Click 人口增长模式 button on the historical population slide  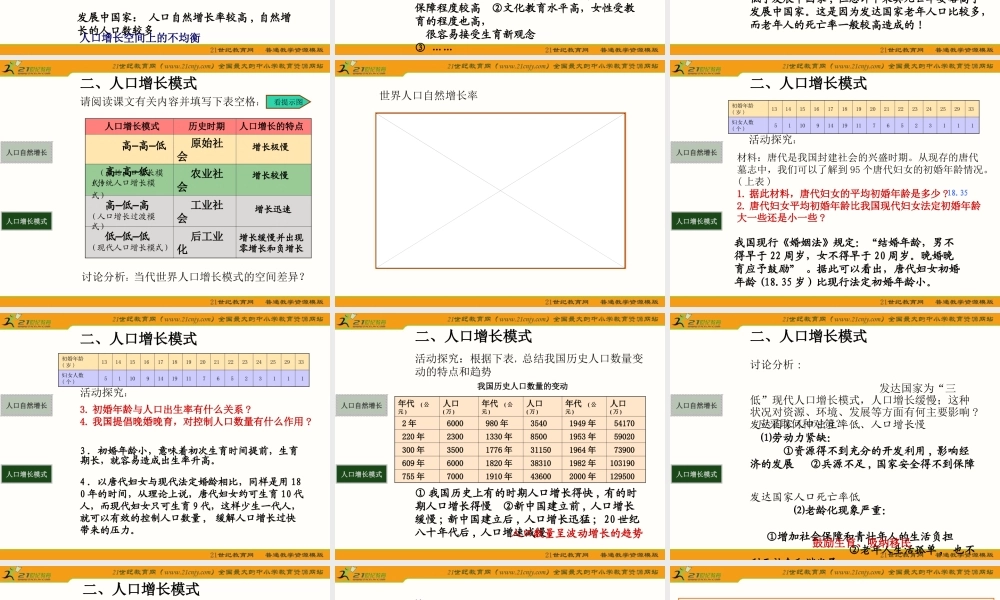pyautogui.click(x=362, y=474)
